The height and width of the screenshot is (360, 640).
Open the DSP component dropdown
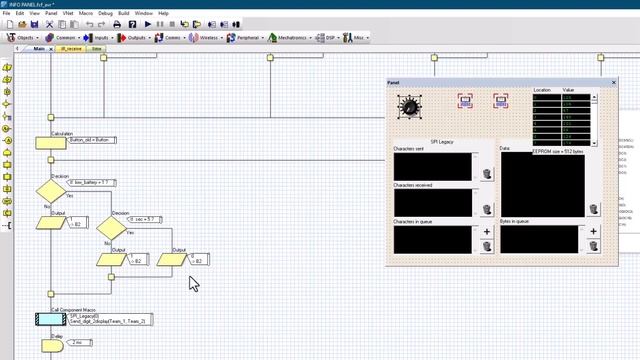tap(328, 38)
